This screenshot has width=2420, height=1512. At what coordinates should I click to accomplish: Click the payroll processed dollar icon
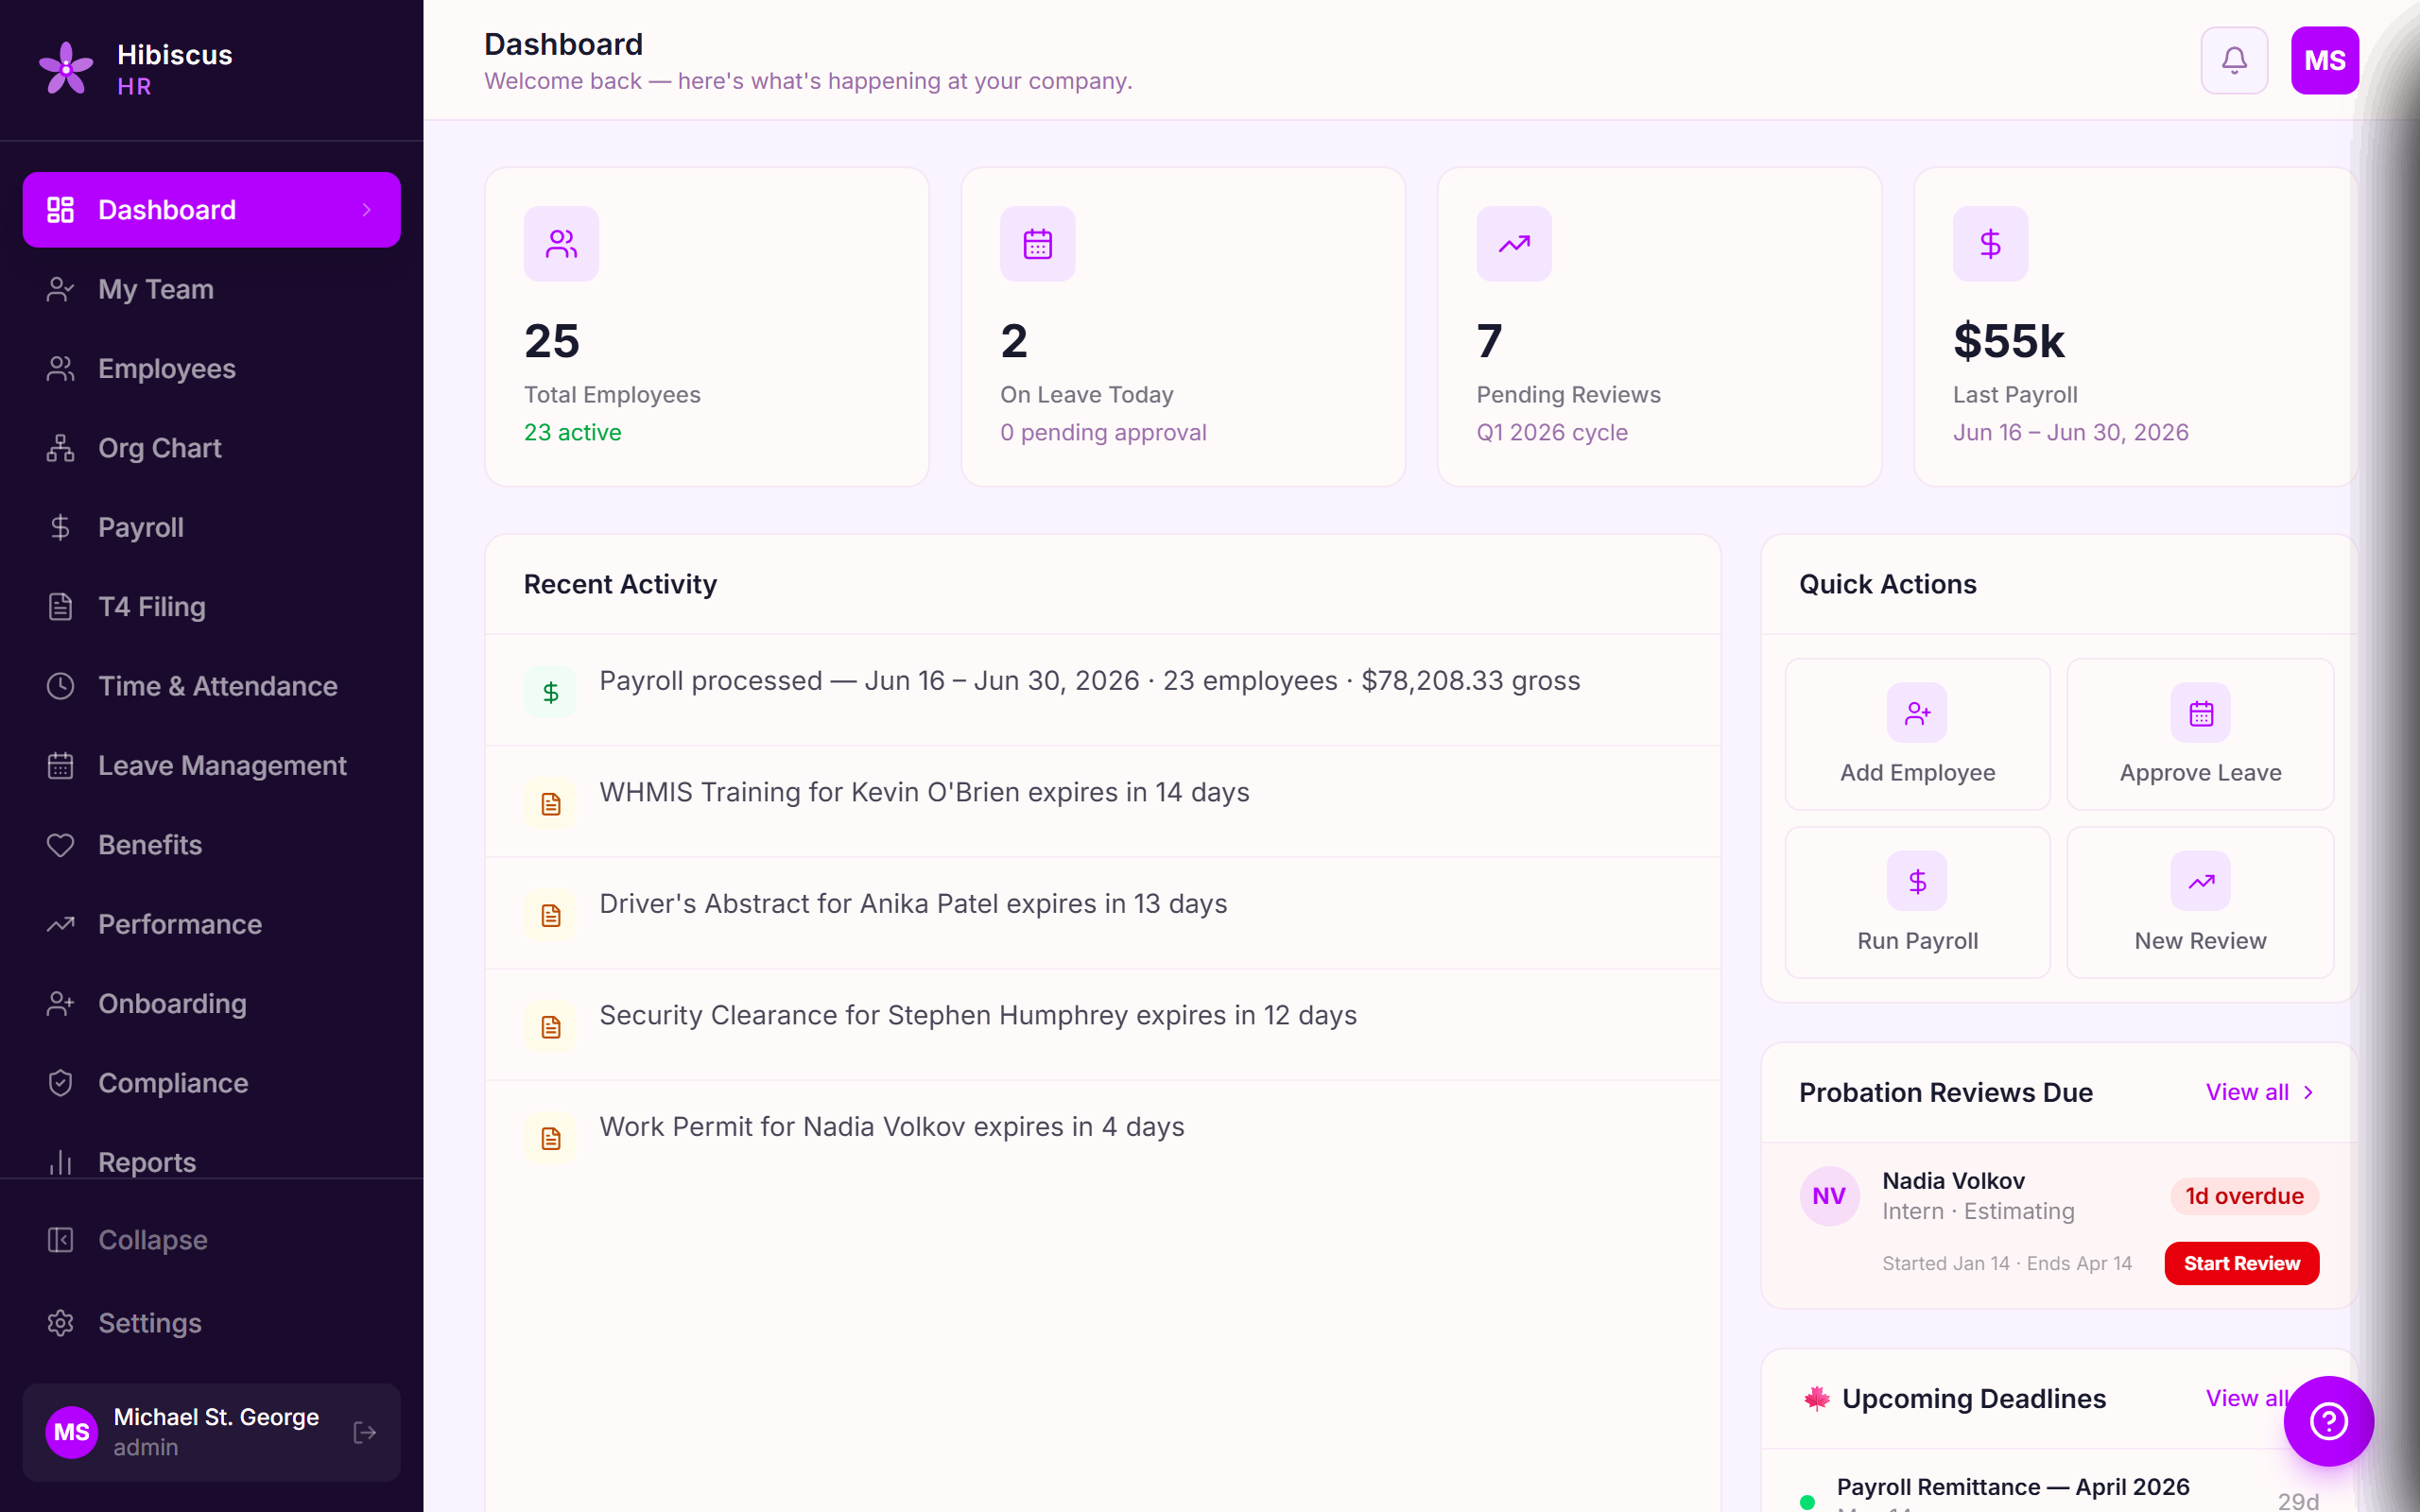[550, 692]
